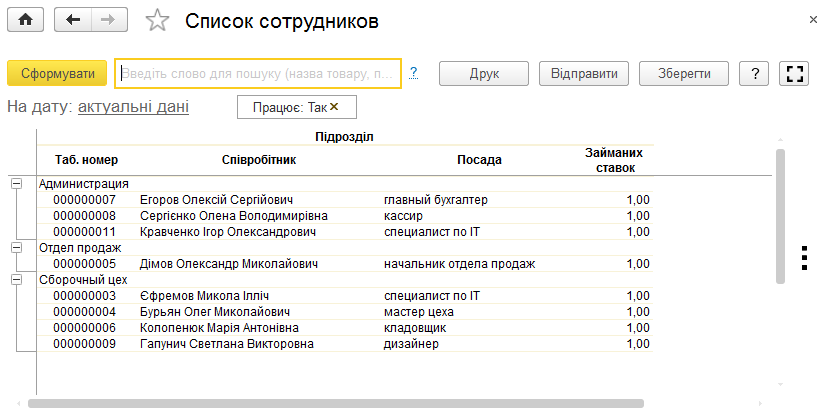The height and width of the screenshot is (417, 822).
Task: Toggle full screen mode icon
Action: (x=794, y=73)
